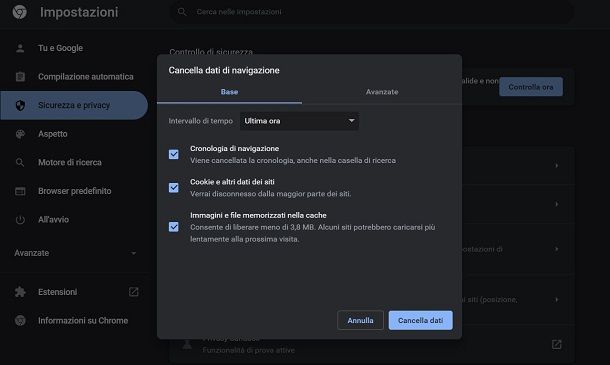
Task: Switch to the Avanzate tab in the dialog
Action: point(382,92)
